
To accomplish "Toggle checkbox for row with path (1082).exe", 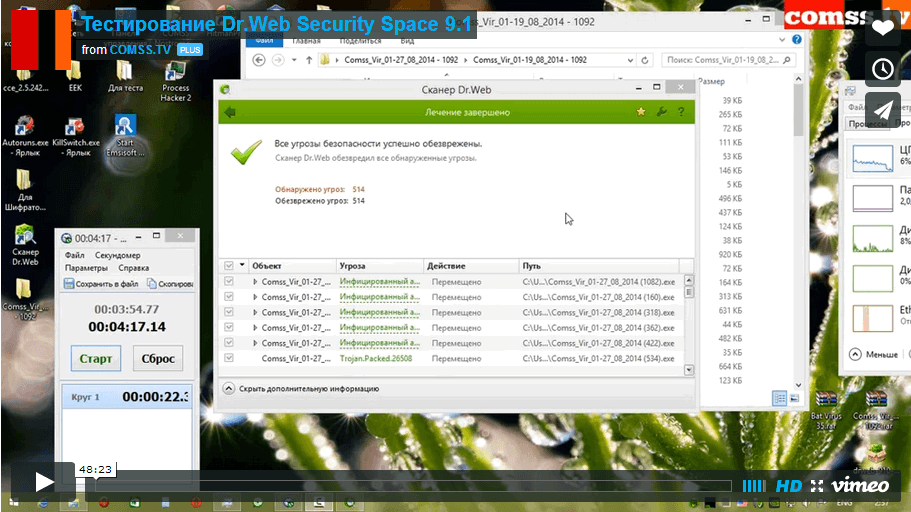I will tap(229, 281).
